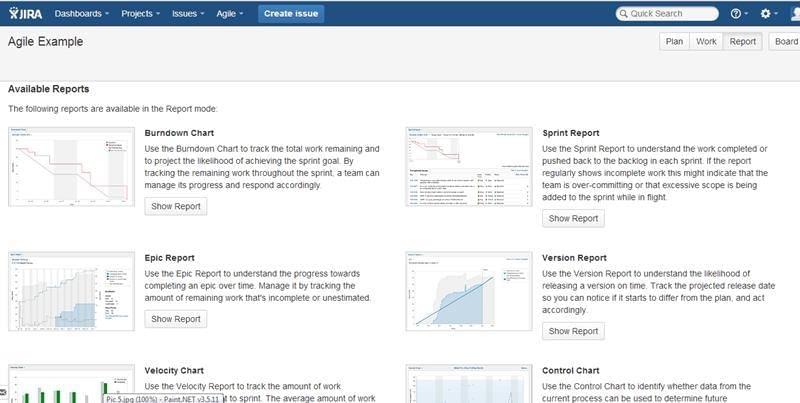The image size is (800, 403).
Task: Show the Epic Report
Action: (x=176, y=319)
